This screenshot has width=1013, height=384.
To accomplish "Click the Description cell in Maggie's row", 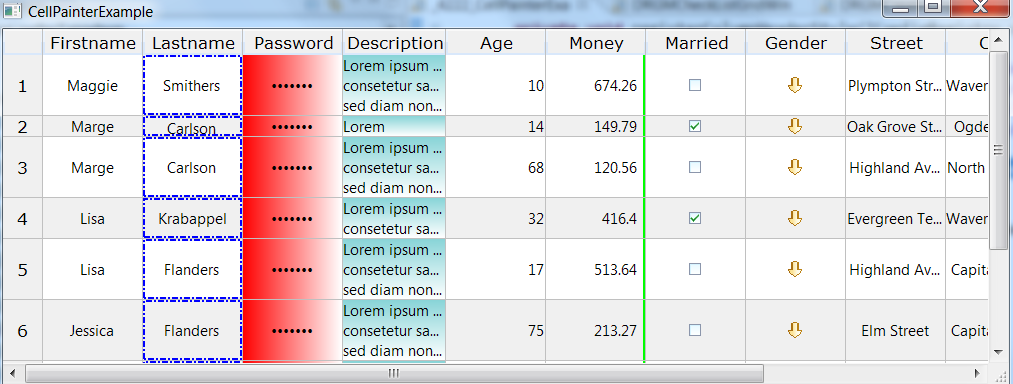I will tap(394, 85).
